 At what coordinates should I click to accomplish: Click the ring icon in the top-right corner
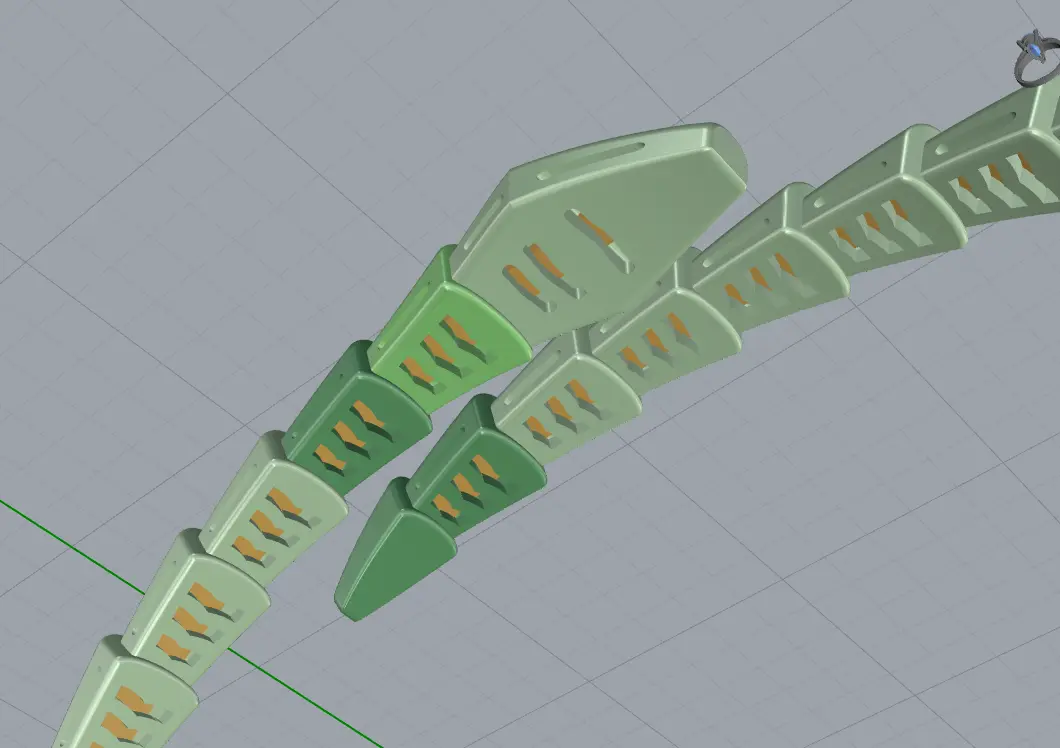[x=1037, y=60]
